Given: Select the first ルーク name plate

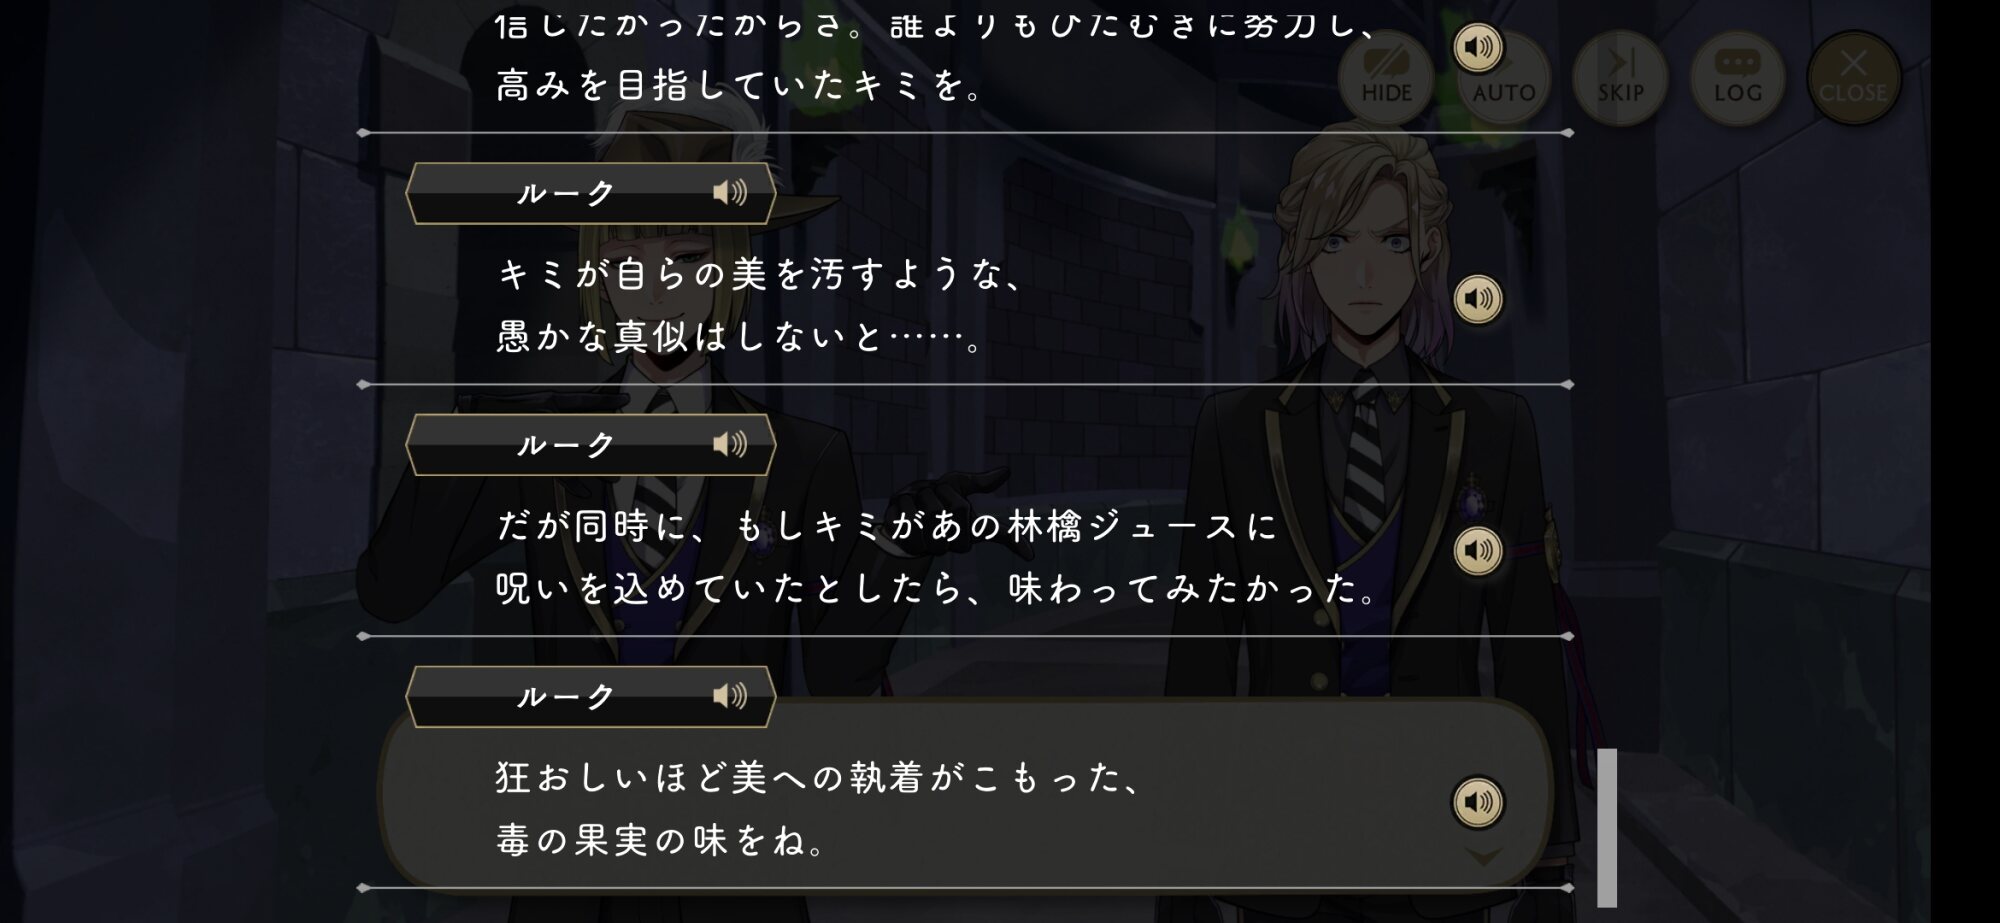Looking at the screenshot, I should (591, 193).
